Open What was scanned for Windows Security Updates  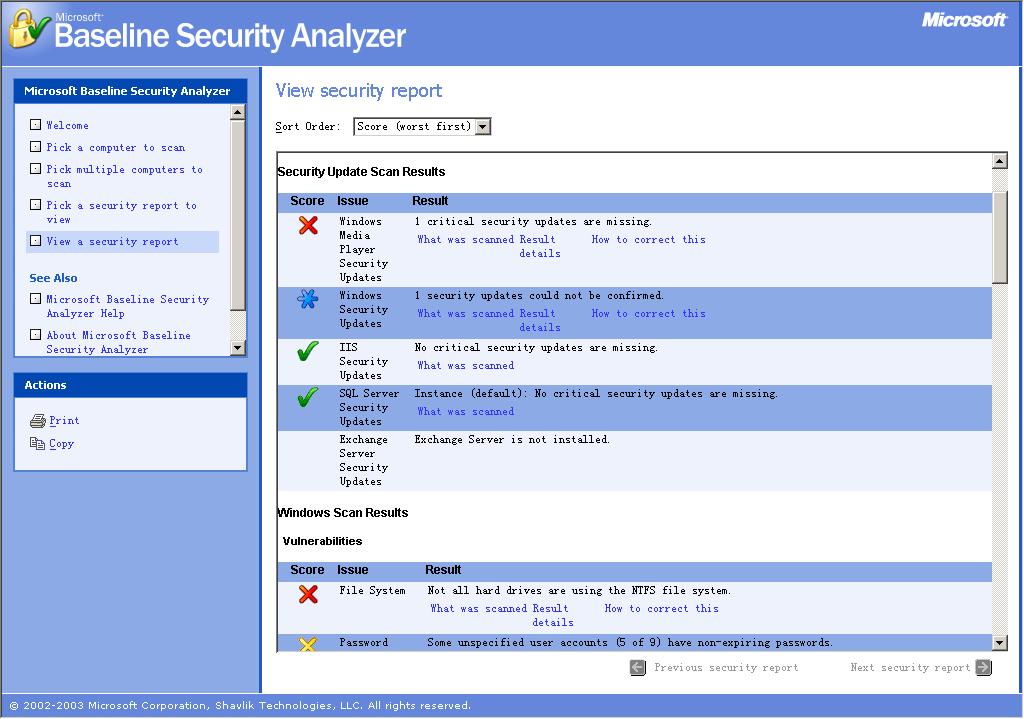point(466,313)
